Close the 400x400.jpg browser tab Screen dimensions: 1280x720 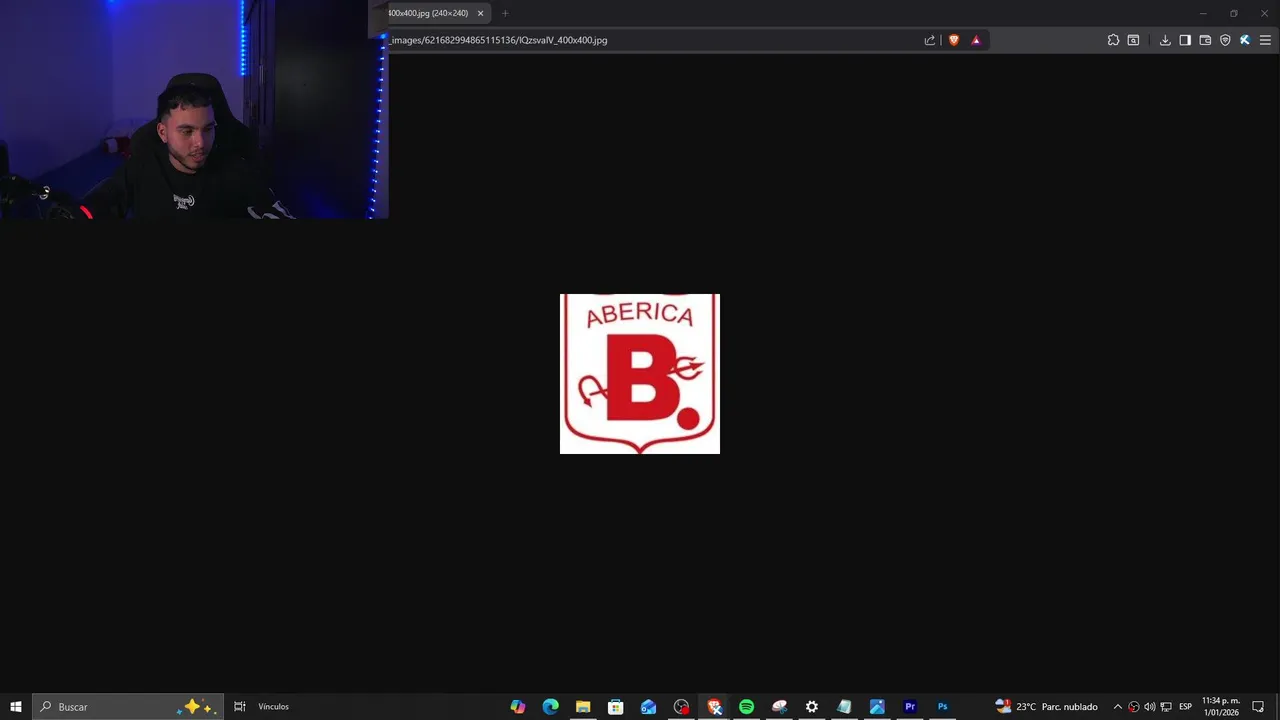click(x=480, y=13)
